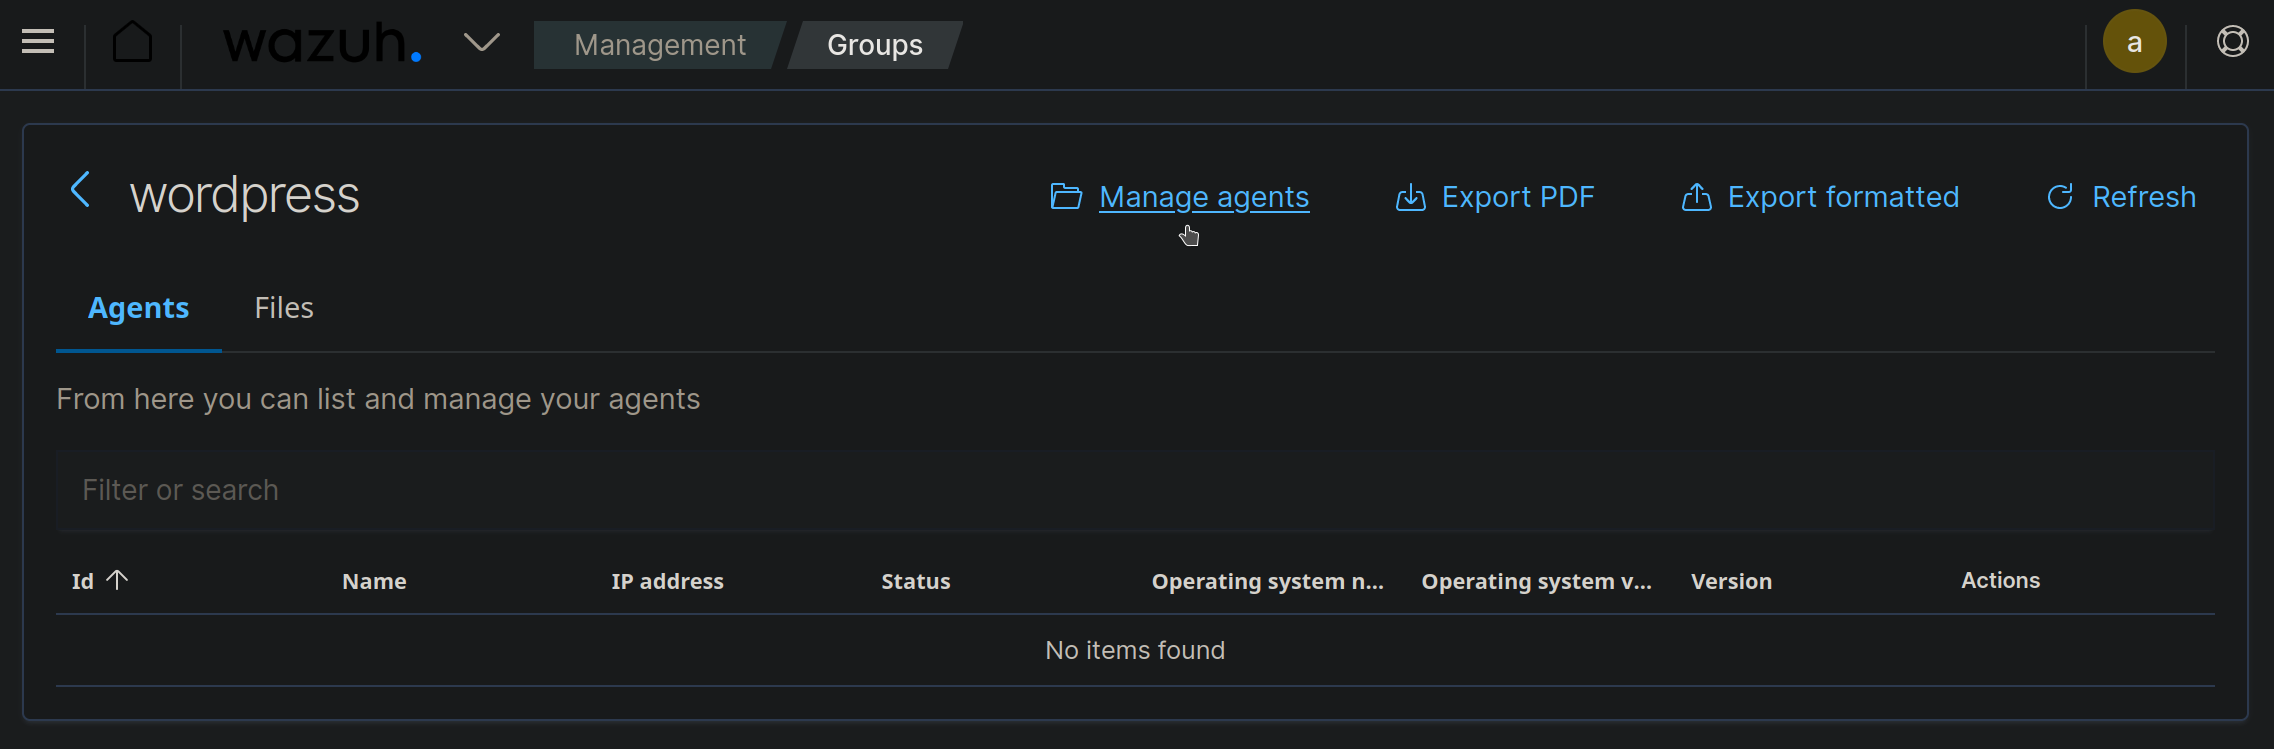Export the group as PDF
Image resolution: width=2274 pixels, height=749 pixels.
click(1495, 197)
